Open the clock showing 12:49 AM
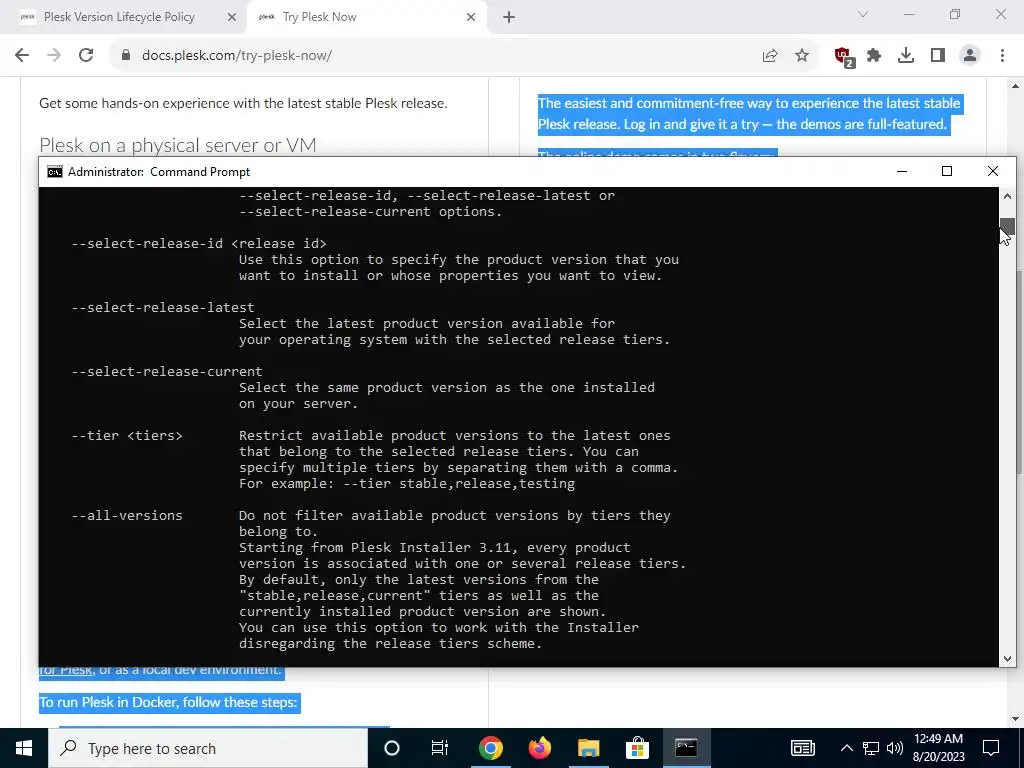The width and height of the screenshot is (1024, 768). 938,748
